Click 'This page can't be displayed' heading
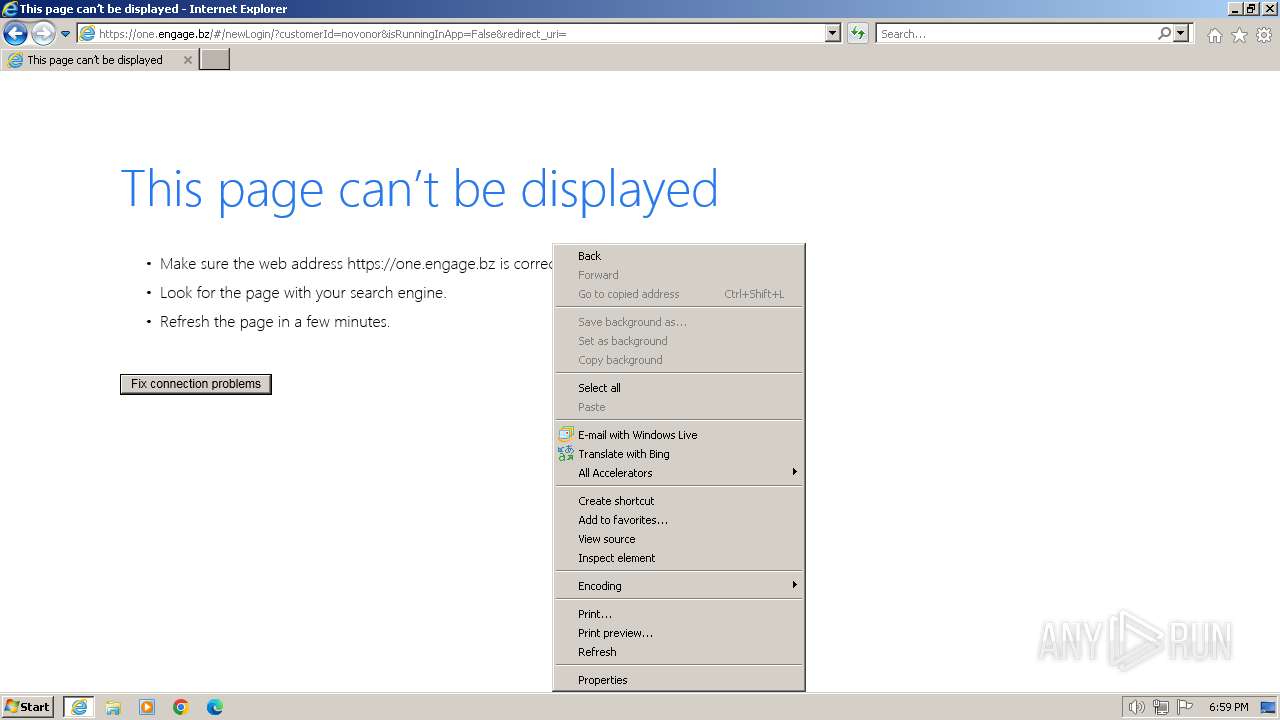Screen dimensions: 1280x720 [419, 189]
